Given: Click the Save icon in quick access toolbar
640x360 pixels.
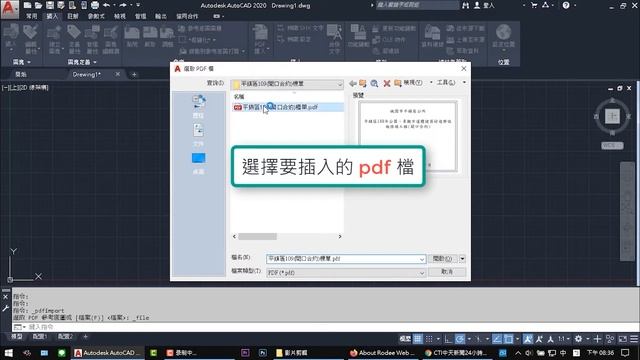Looking at the screenshot, I should coord(49,5).
